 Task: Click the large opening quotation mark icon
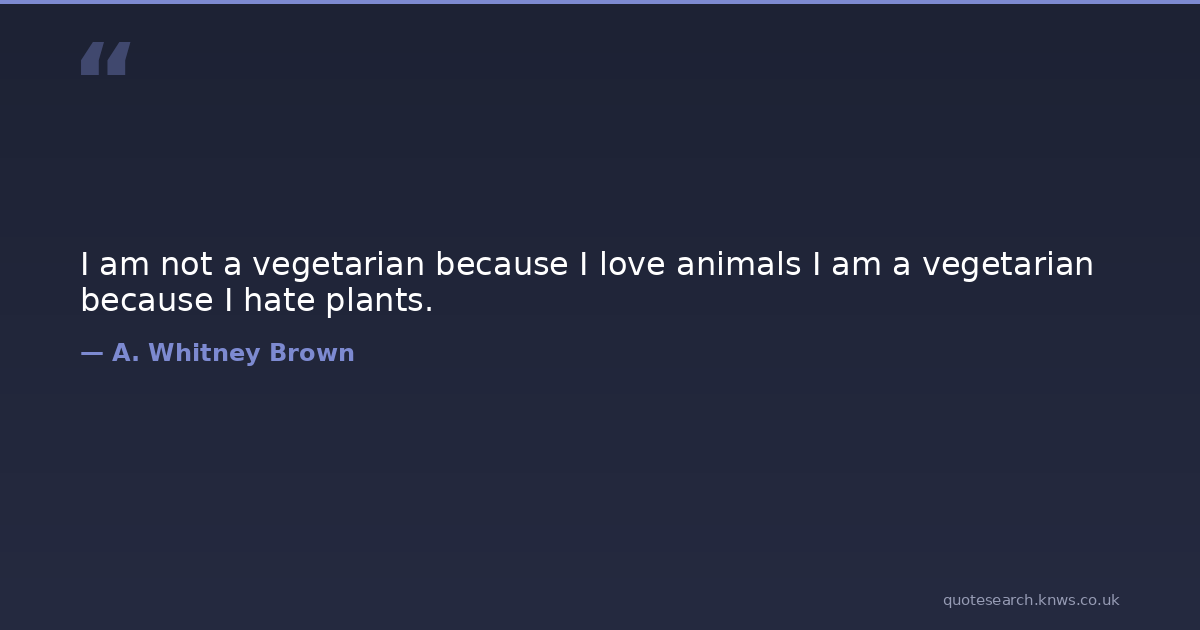click(x=105, y=59)
